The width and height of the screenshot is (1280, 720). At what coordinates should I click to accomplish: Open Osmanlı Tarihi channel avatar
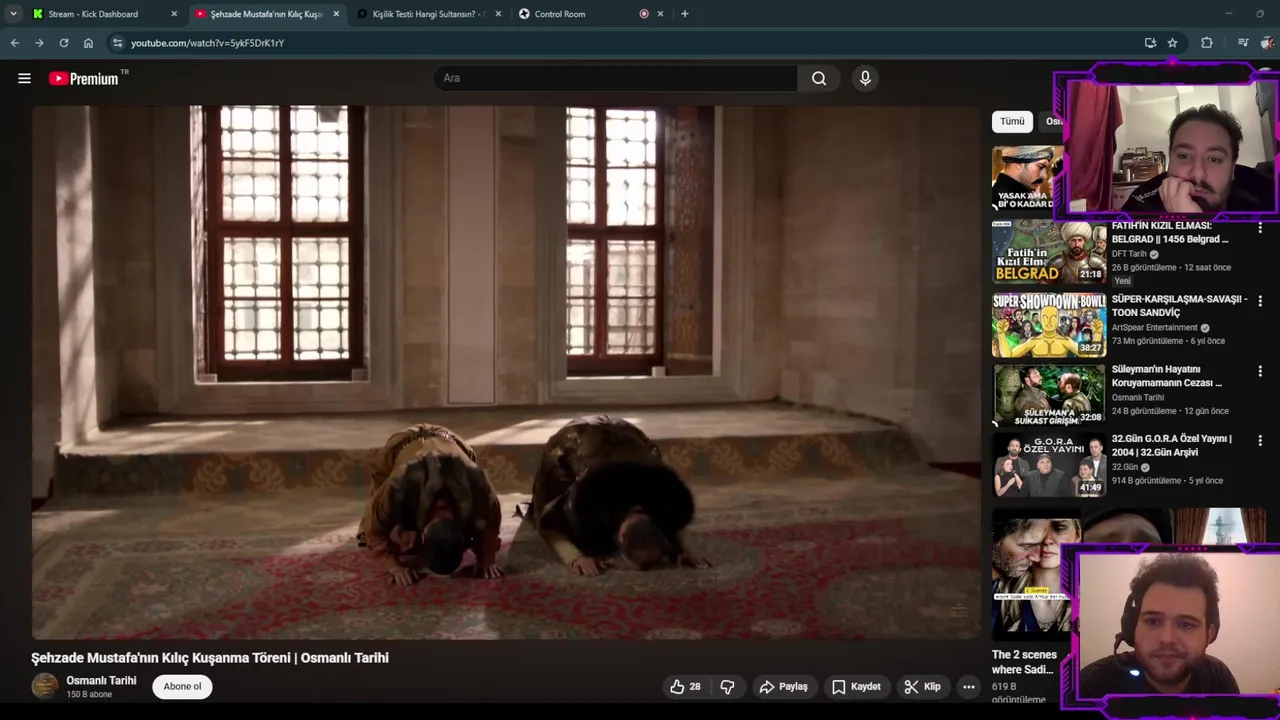[45, 686]
